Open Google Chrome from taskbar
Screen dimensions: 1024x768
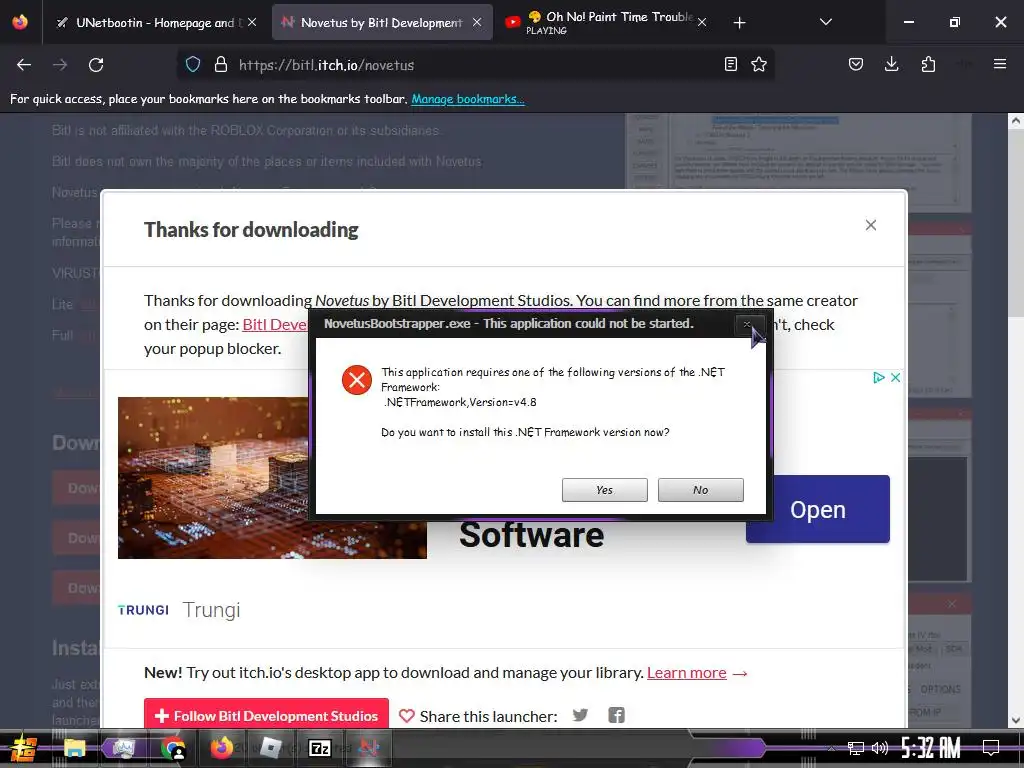(x=173, y=748)
